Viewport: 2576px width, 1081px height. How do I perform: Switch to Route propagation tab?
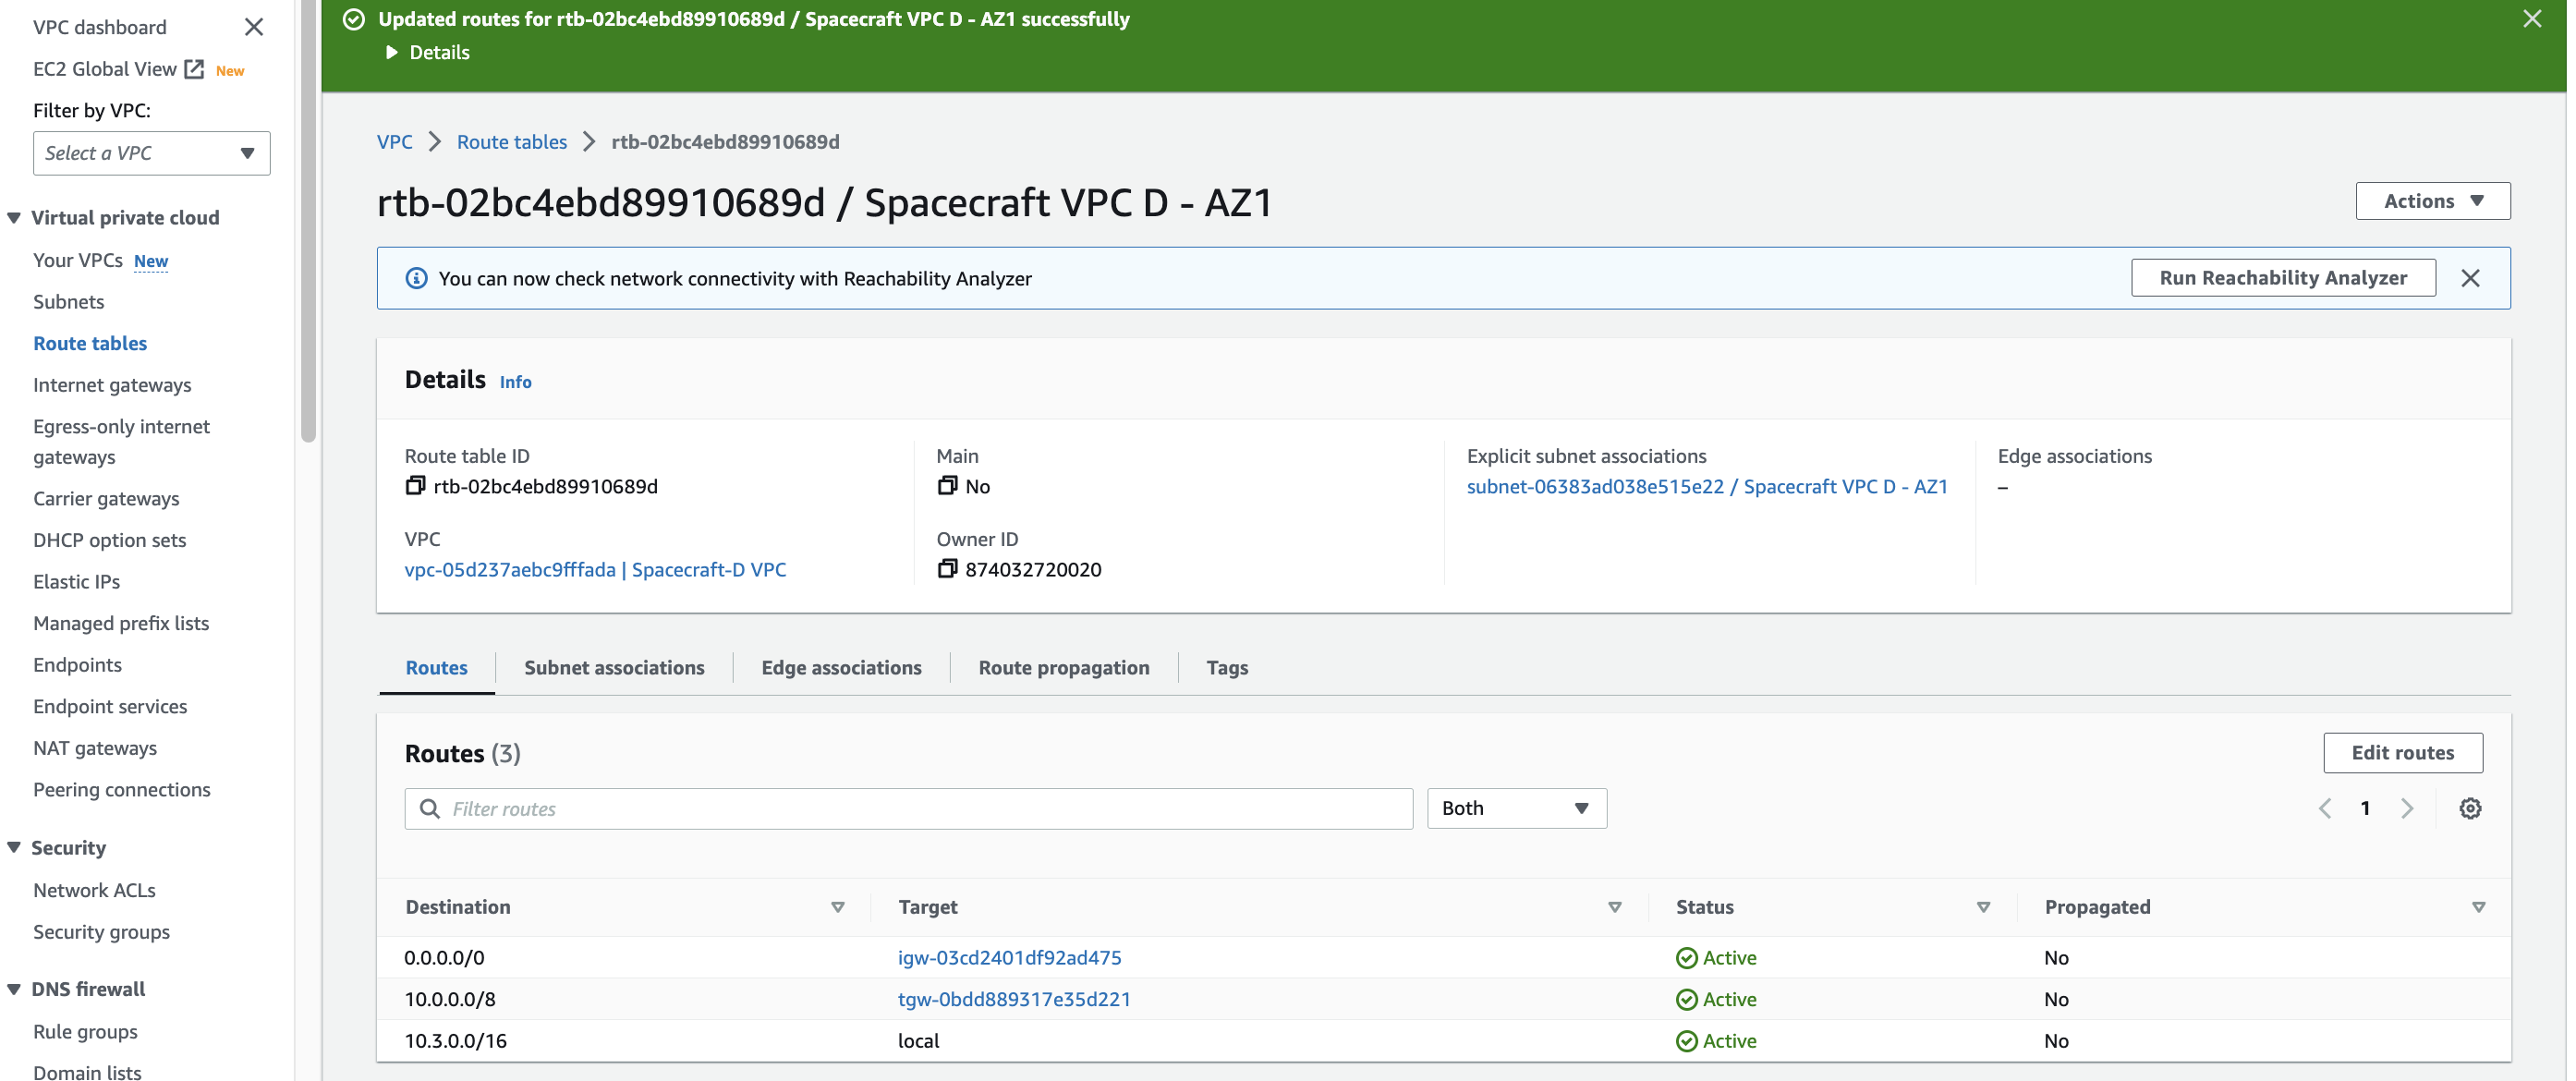point(1063,667)
